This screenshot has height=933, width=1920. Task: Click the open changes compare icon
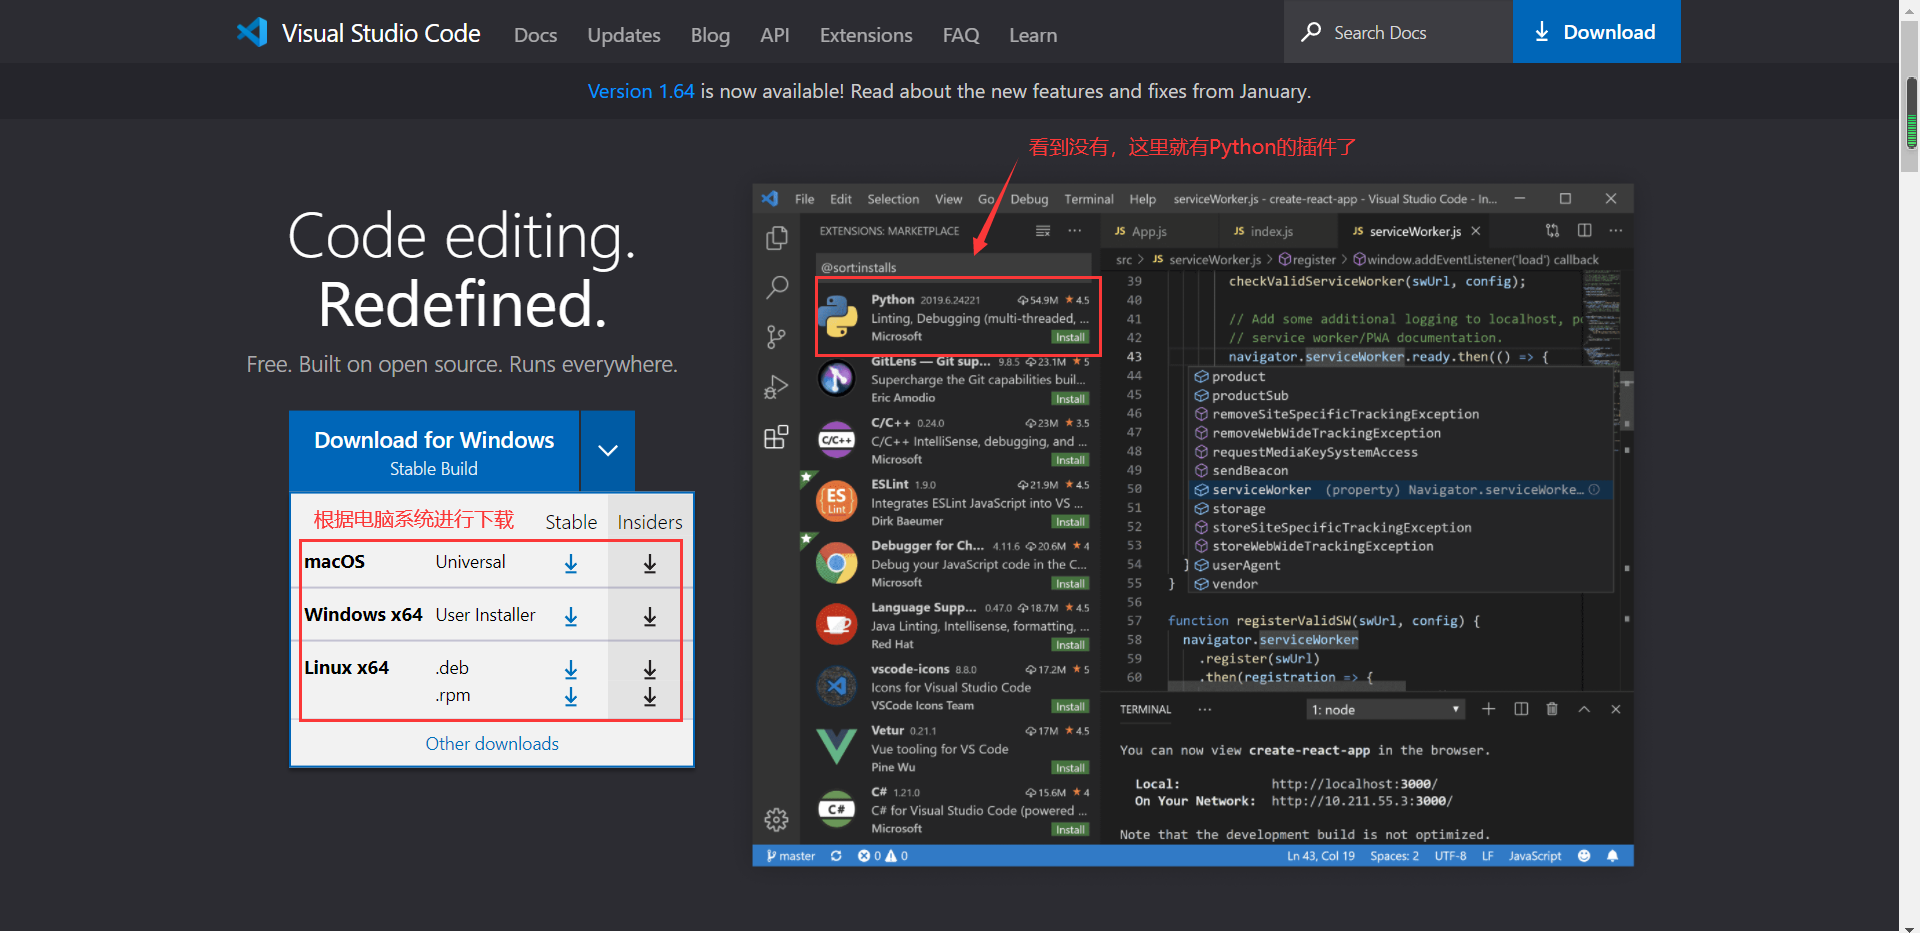click(x=1553, y=230)
